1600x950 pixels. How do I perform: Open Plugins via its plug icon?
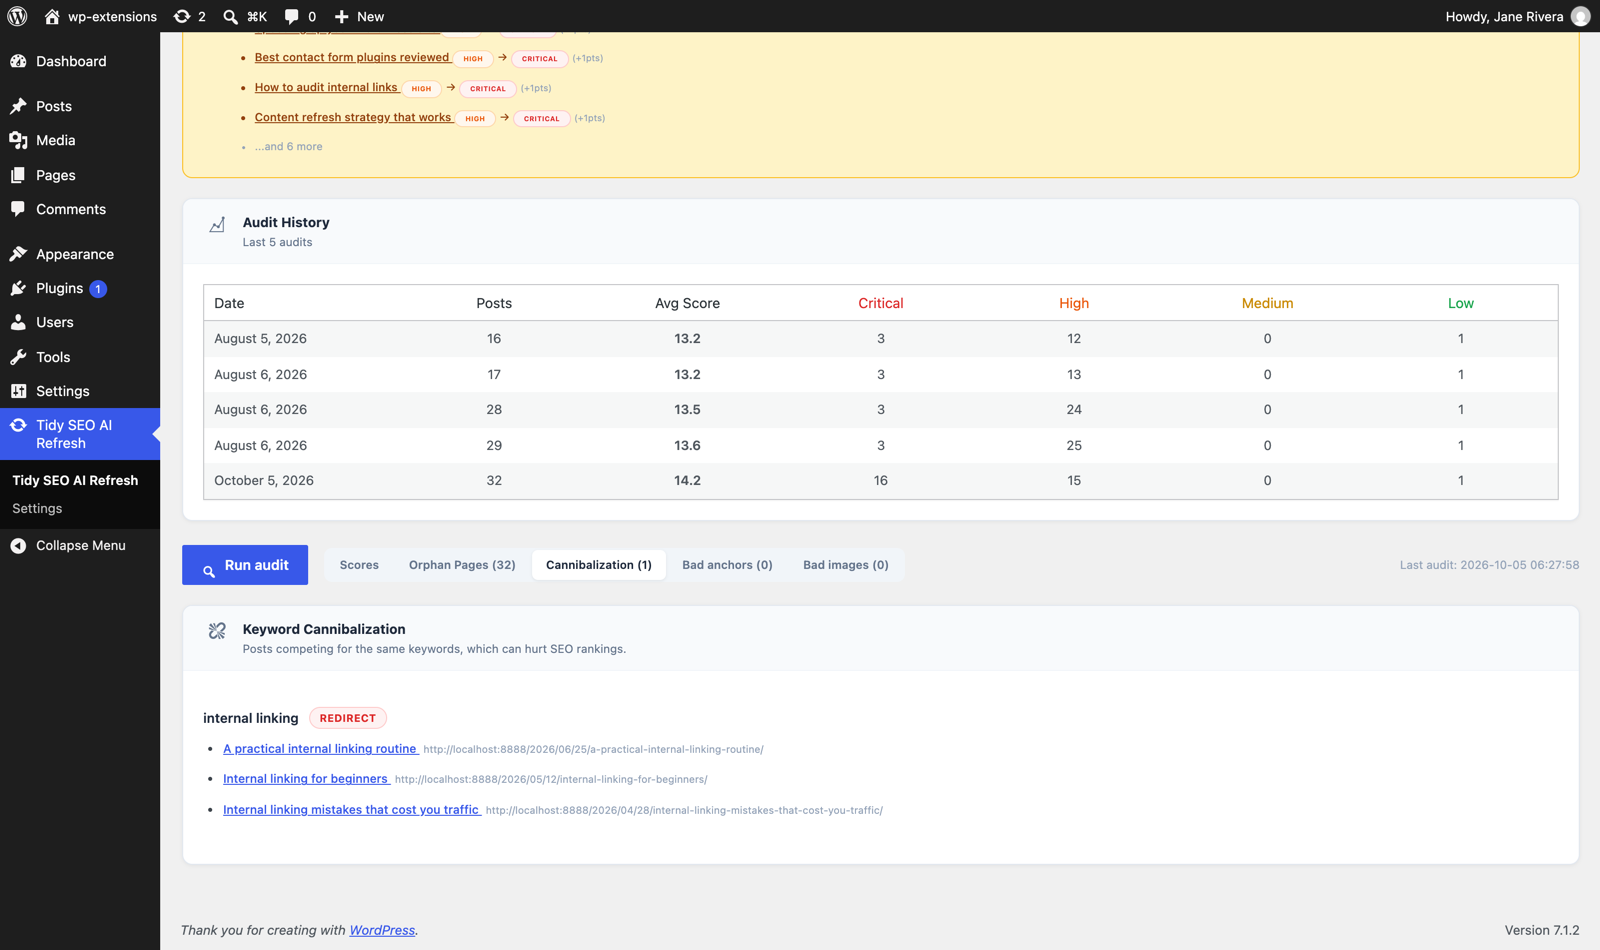coord(18,288)
